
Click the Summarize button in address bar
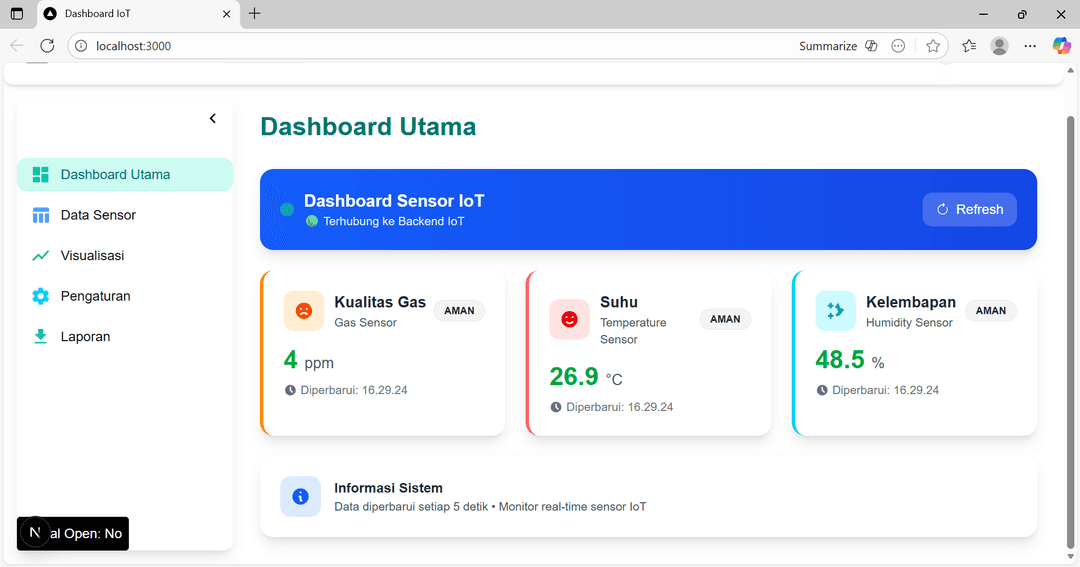(x=828, y=46)
